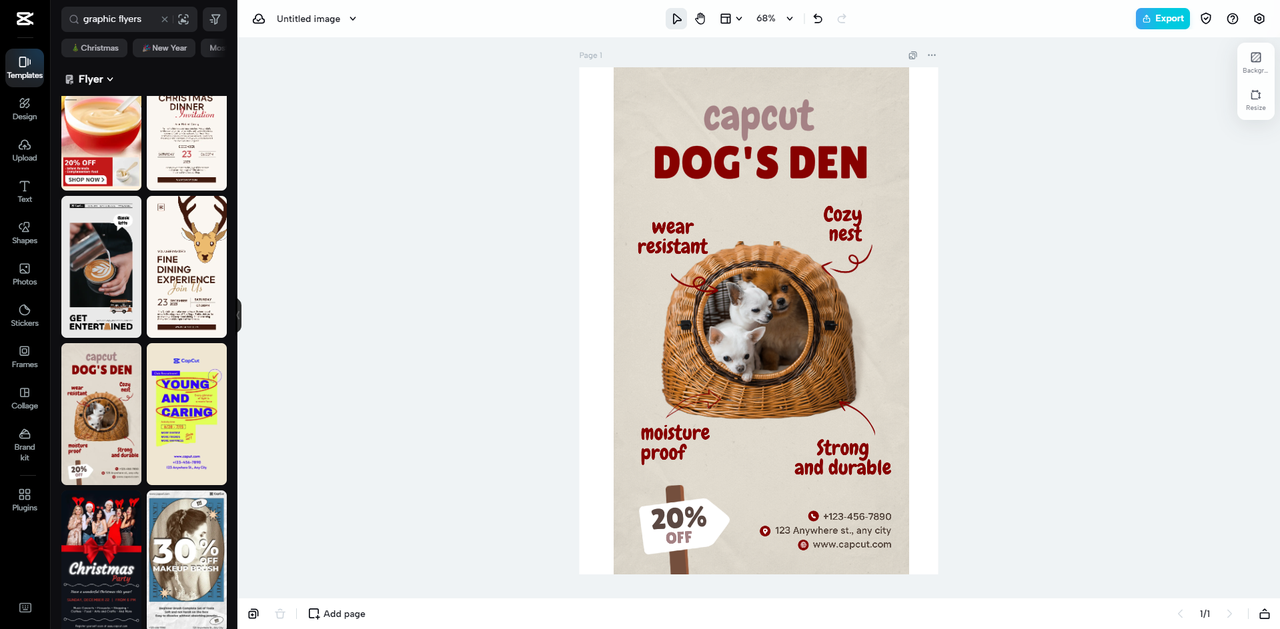The height and width of the screenshot is (629, 1280).
Task: Select the +123-456-7890 phone text
Action: pos(857,517)
